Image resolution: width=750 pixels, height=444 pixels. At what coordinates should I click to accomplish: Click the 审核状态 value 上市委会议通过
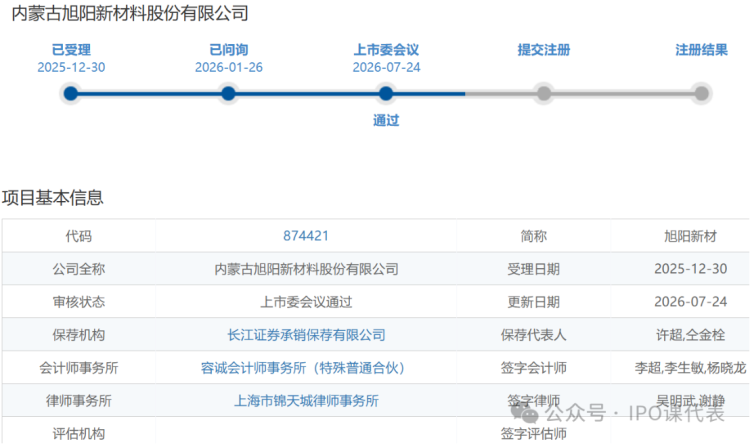tap(306, 302)
